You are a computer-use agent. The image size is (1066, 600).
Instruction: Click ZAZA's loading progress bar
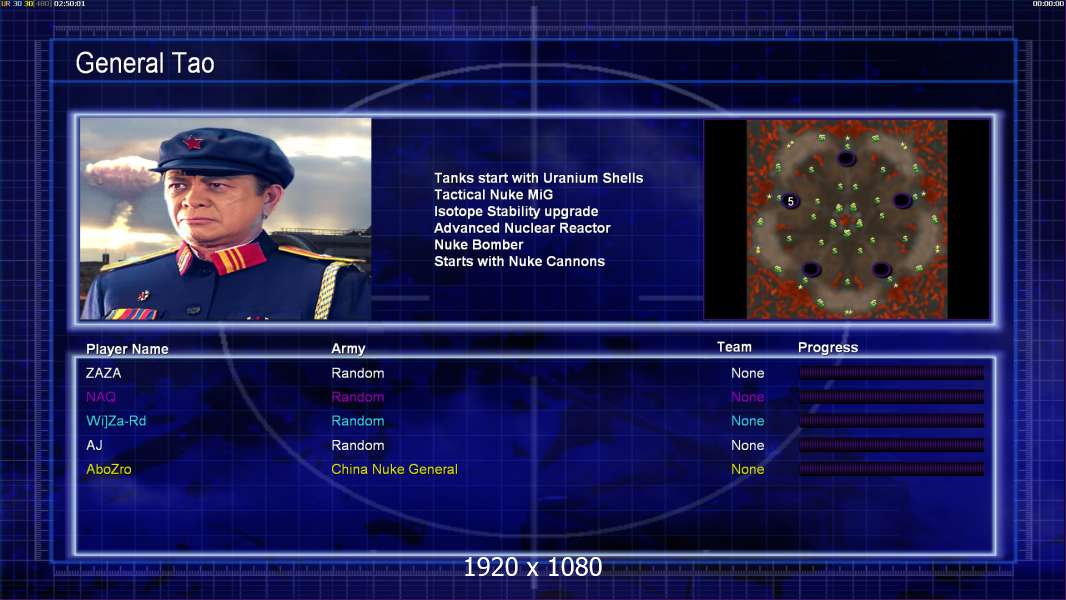[891, 372]
